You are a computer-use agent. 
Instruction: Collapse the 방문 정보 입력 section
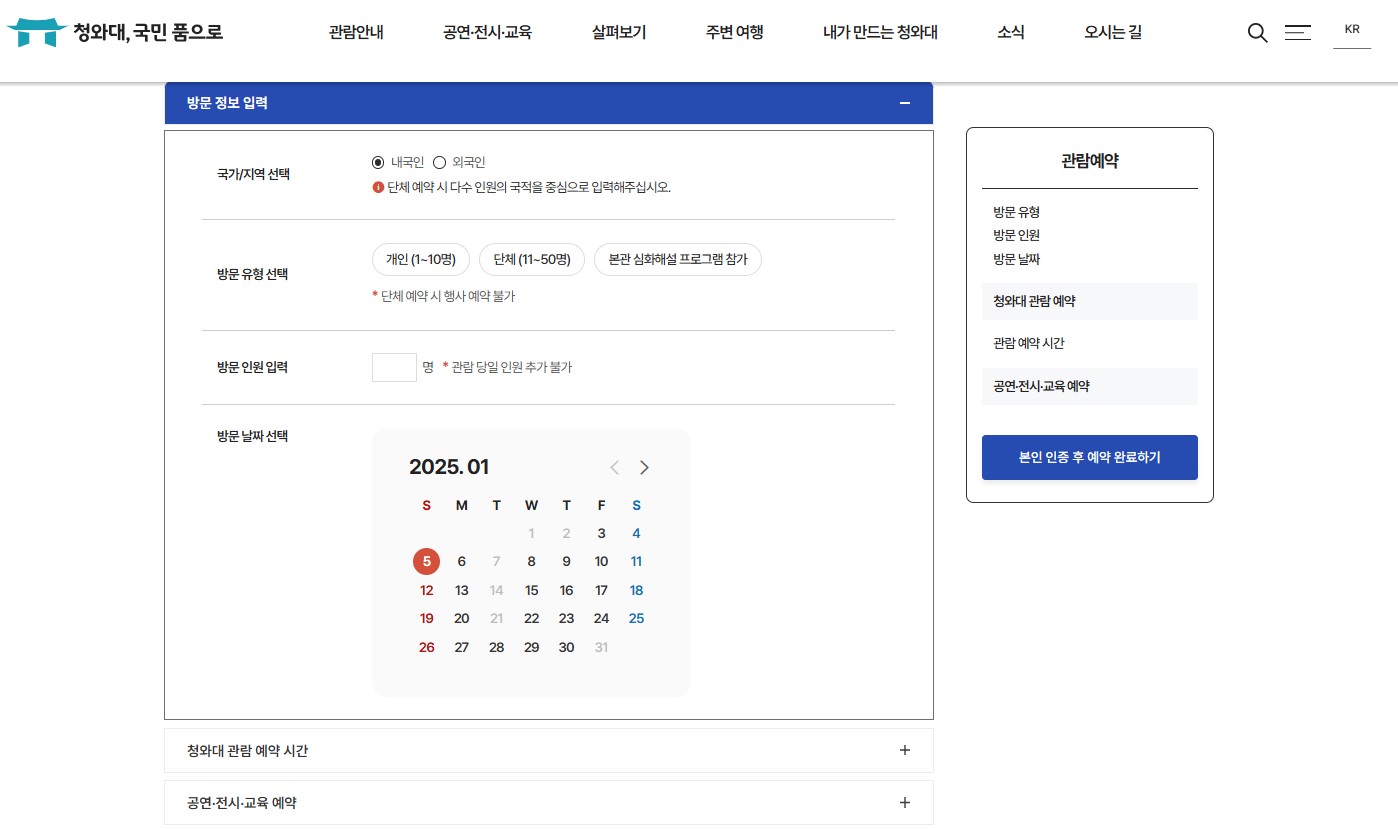[x=904, y=103]
